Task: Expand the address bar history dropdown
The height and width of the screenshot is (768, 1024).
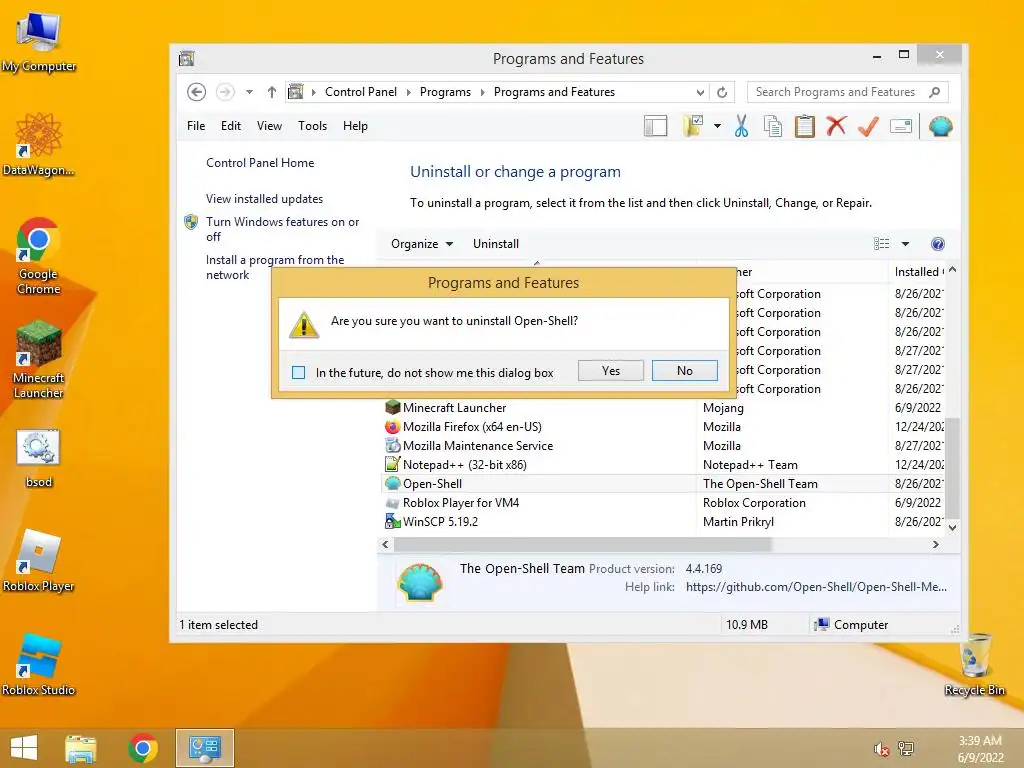Action: click(x=700, y=93)
